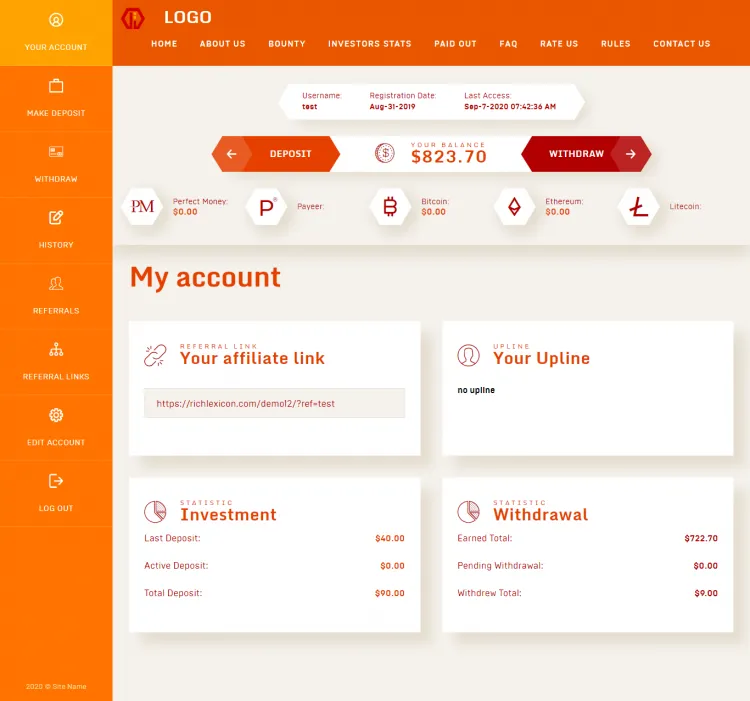Click the LOGO text in header

188,18
